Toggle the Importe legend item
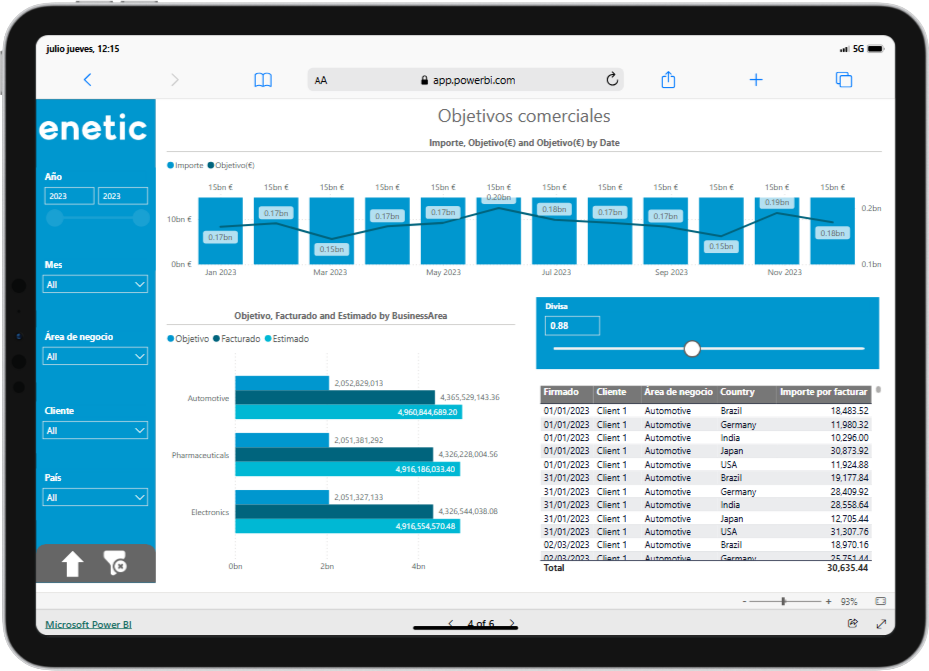 click(x=185, y=165)
